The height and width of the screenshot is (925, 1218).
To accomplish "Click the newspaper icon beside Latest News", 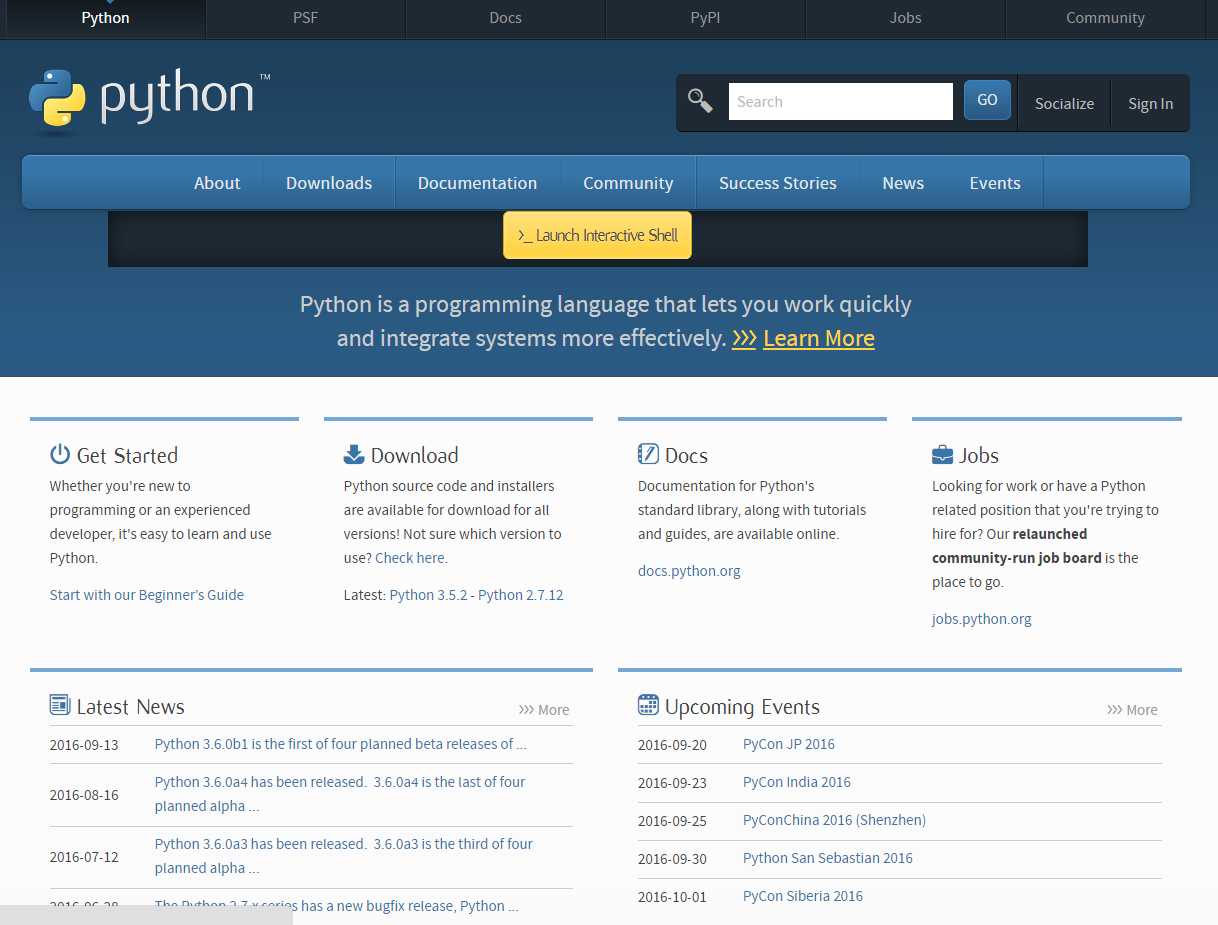I will 60,705.
